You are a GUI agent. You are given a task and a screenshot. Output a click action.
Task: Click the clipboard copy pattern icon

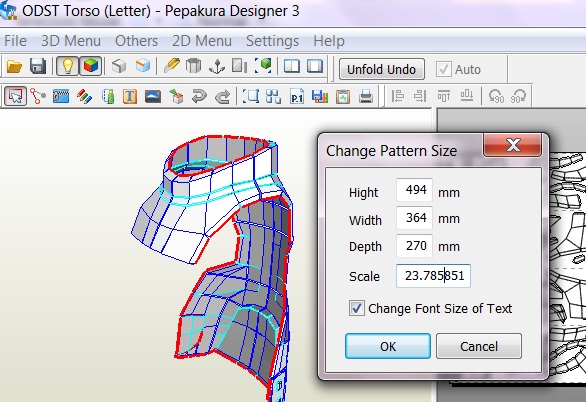(x=343, y=96)
